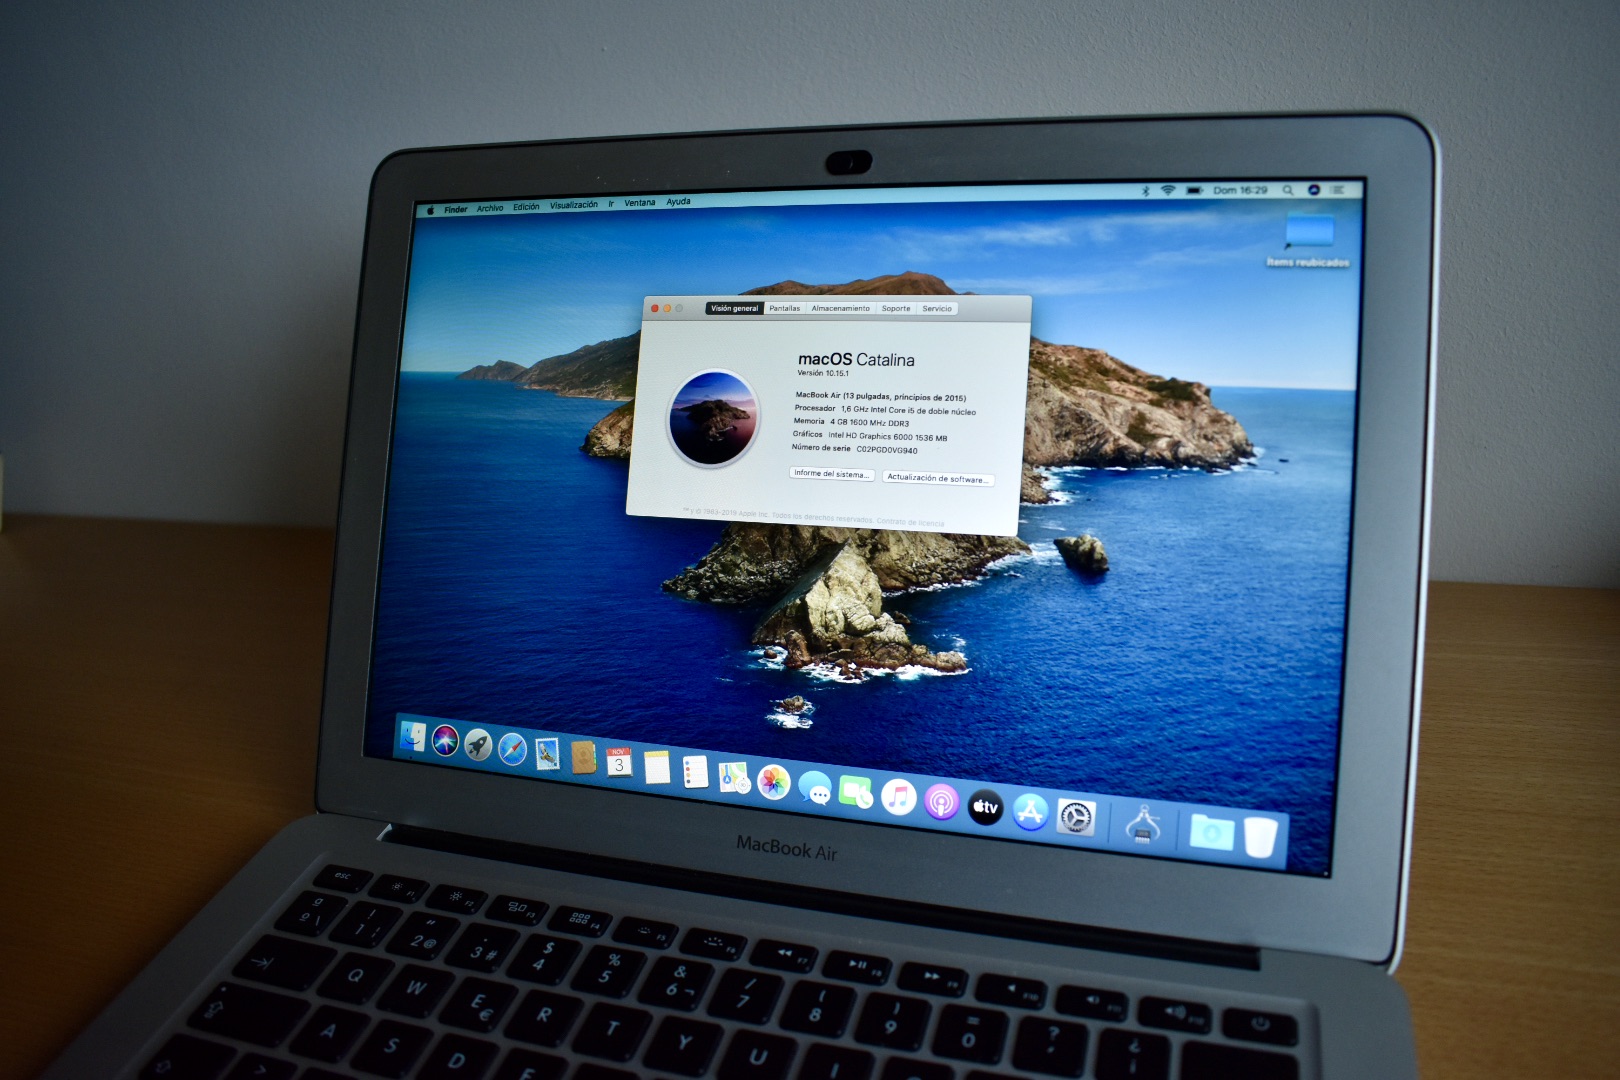Click Memoria 4 GB 1600 MHz DDR3 line
The image size is (1620, 1080).
tap(851, 422)
